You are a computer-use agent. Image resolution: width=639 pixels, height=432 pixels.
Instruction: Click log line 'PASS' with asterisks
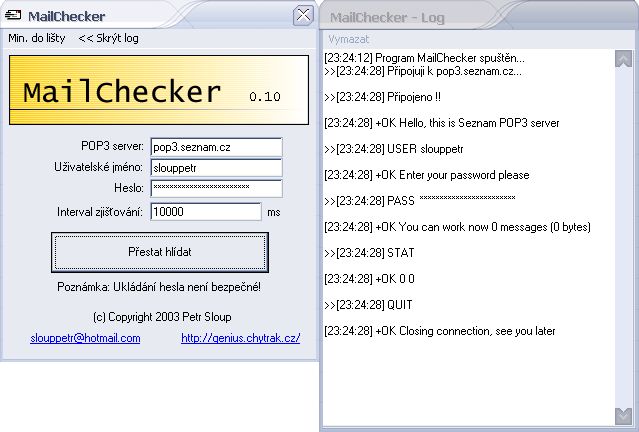[420, 201]
